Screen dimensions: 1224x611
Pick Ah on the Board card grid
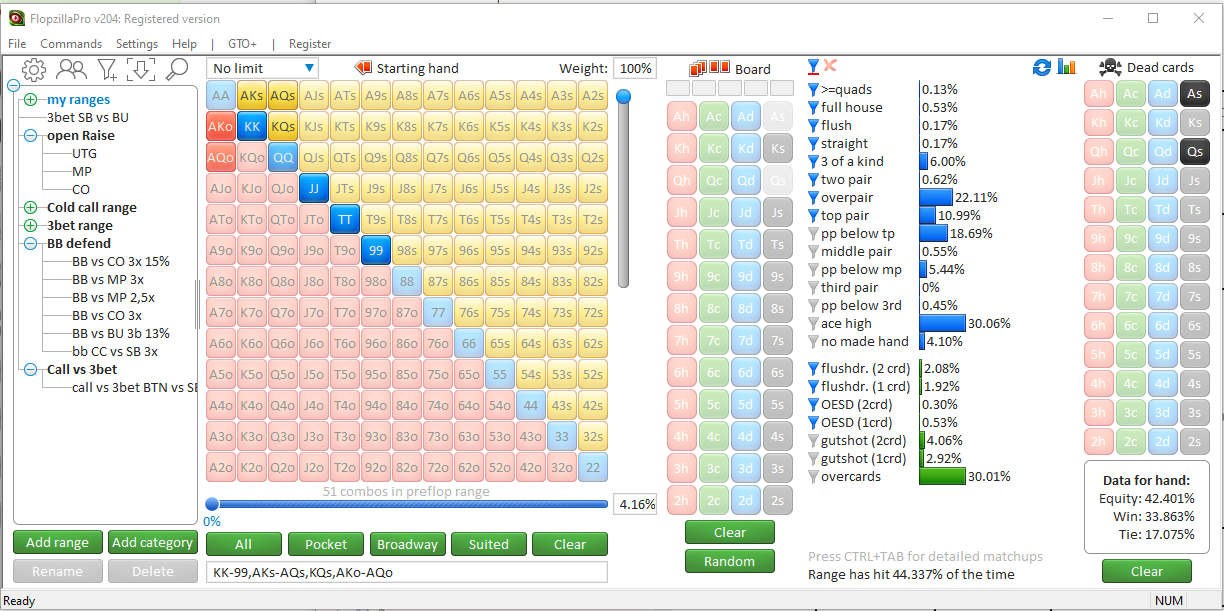682,116
